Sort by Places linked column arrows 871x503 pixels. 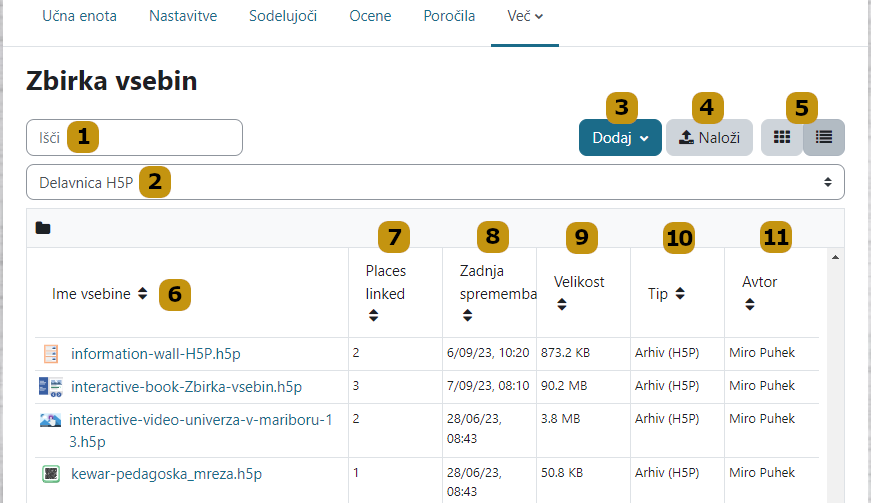pos(373,315)
